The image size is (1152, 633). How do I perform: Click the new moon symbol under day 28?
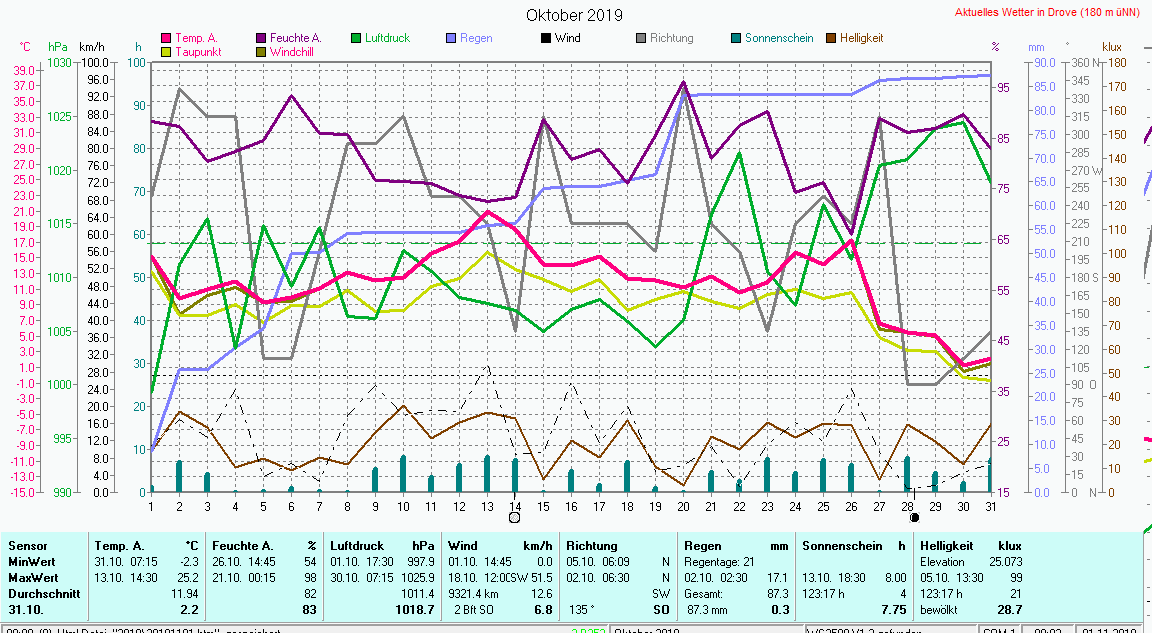(x=913, y=518)
